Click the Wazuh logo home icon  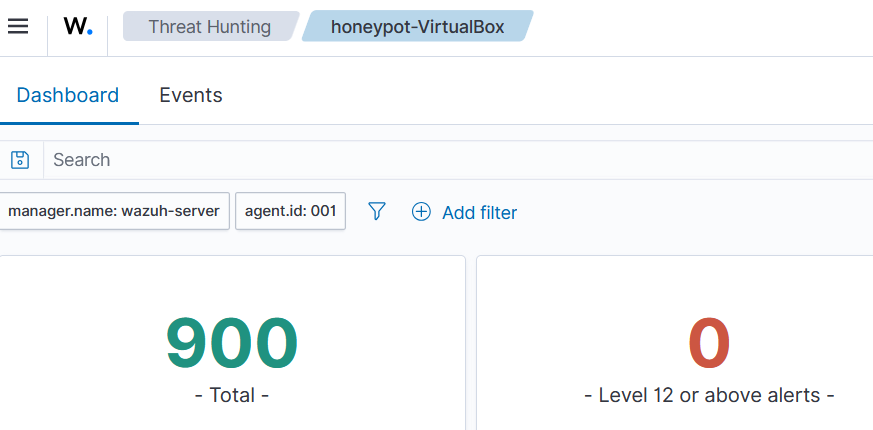pos(78,26)
